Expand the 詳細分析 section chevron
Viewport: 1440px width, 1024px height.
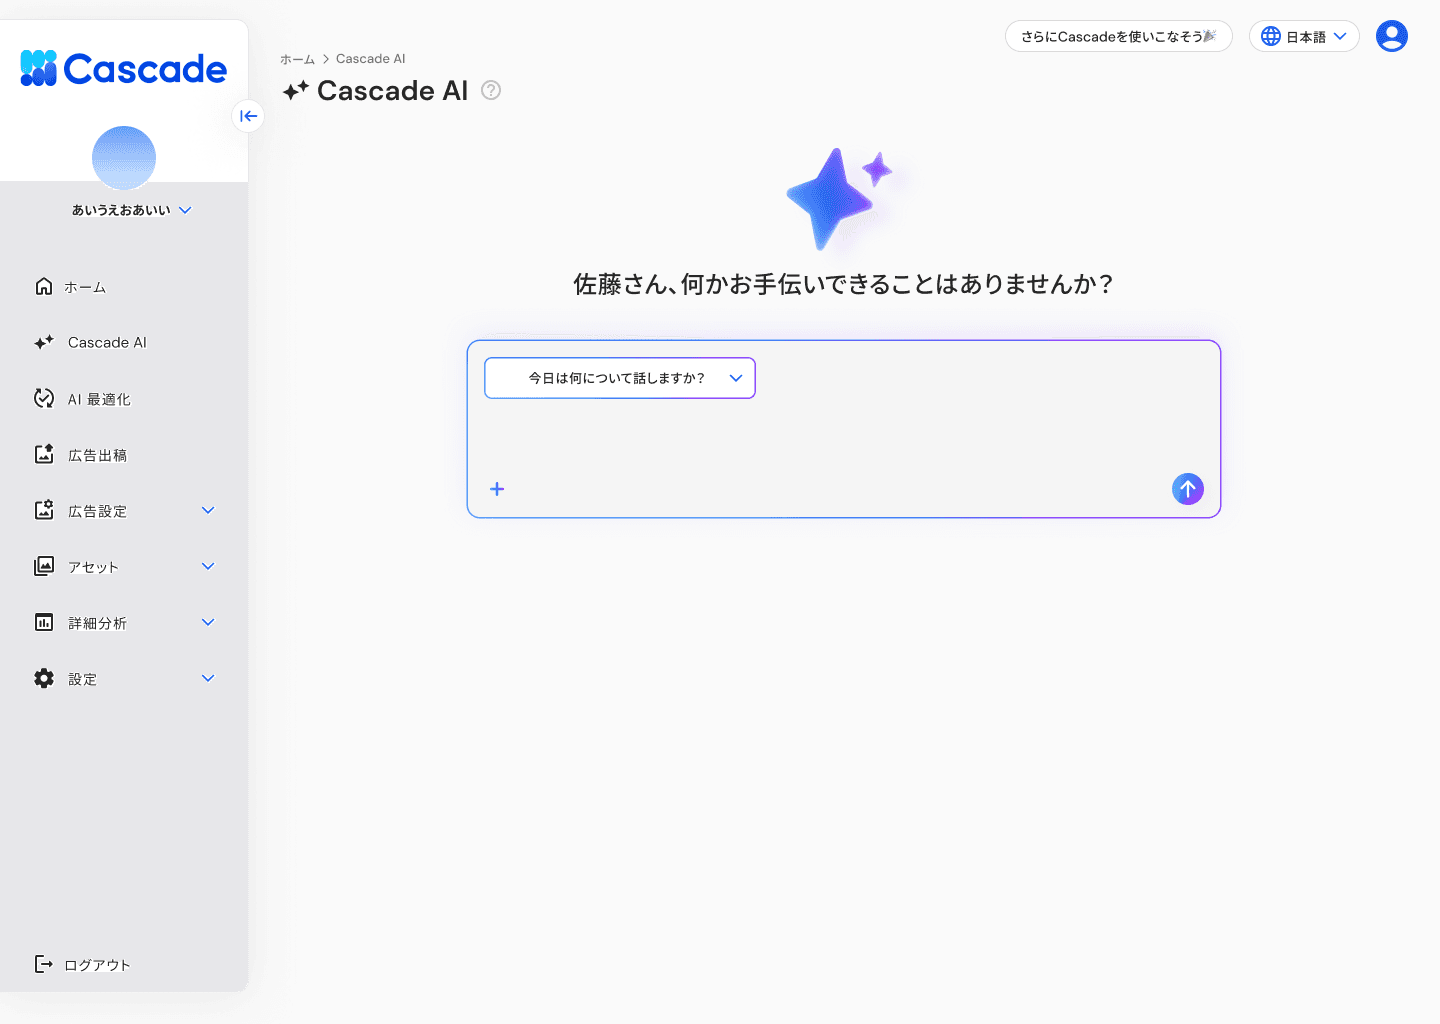point(208,622)
